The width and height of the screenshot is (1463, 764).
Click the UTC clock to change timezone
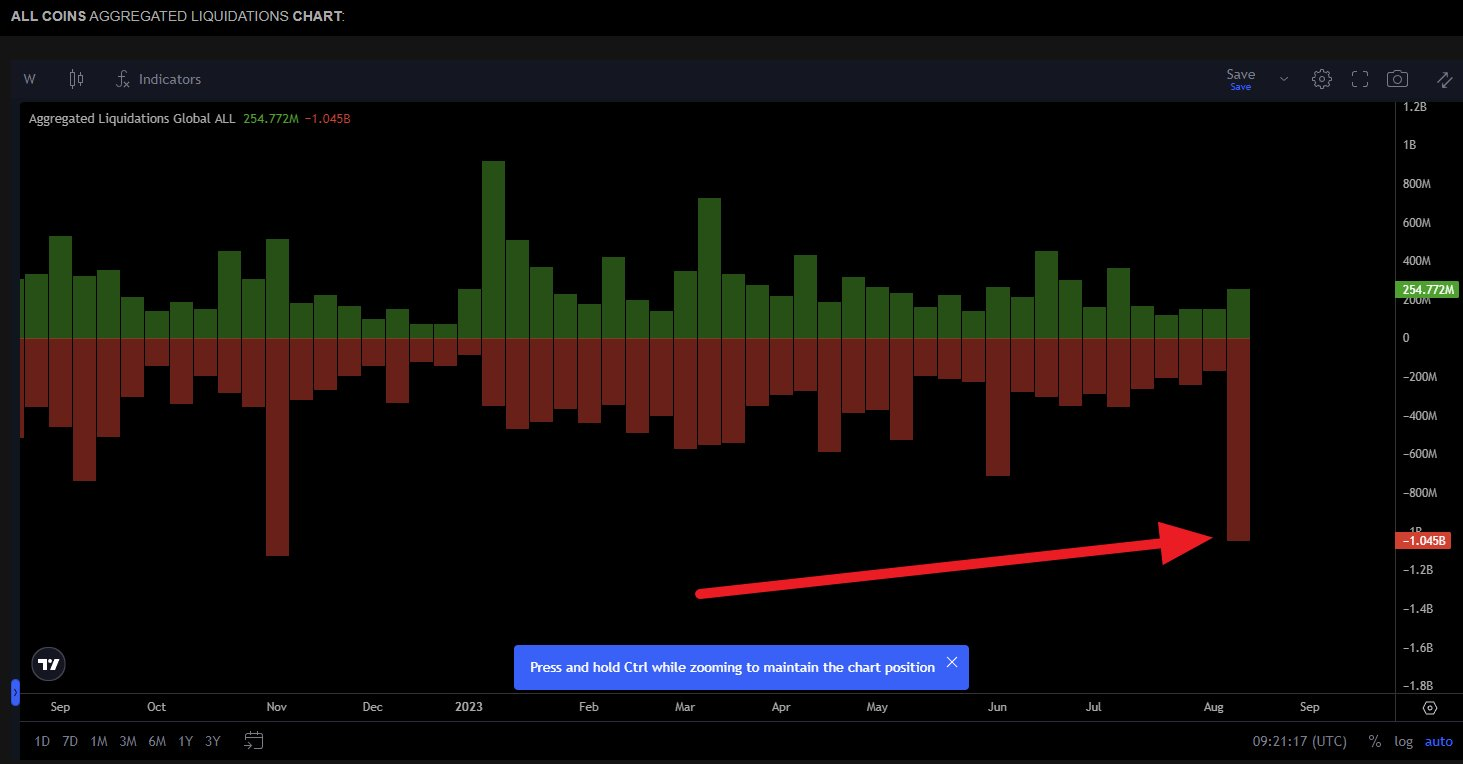1300,741
